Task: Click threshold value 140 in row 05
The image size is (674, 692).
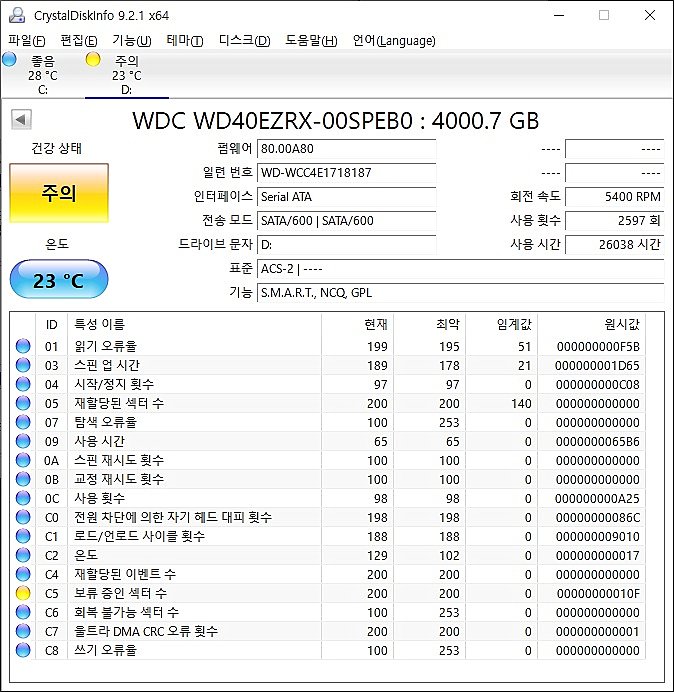Action: tap(521, 404)
